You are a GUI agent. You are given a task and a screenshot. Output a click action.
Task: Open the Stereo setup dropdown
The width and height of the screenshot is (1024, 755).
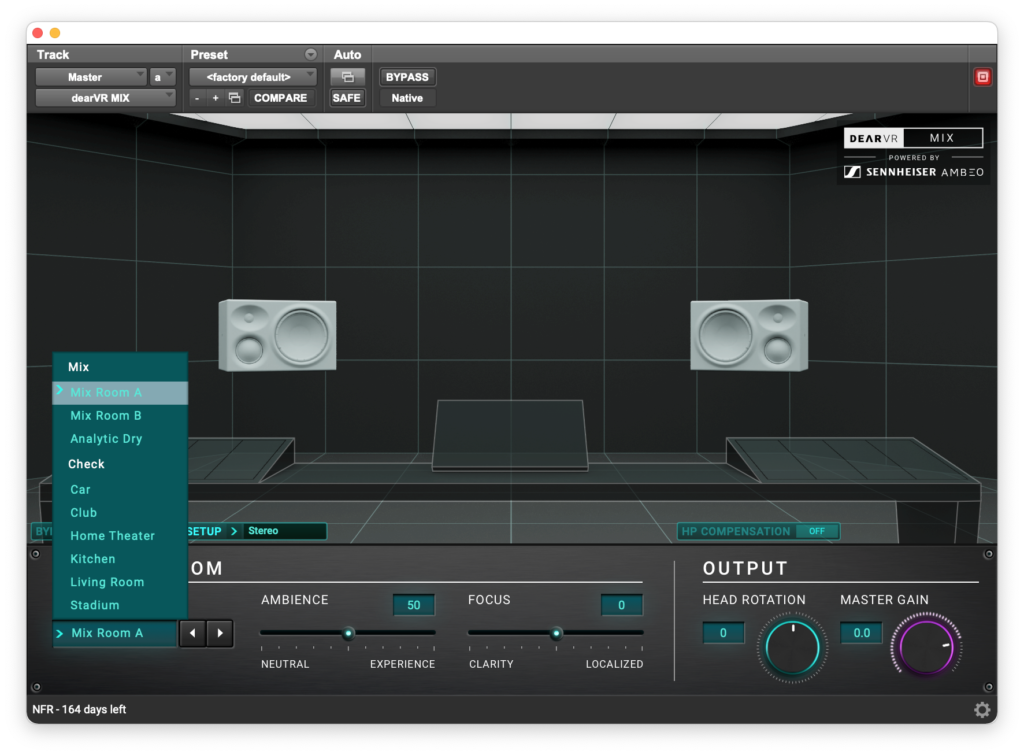point(284,531)
